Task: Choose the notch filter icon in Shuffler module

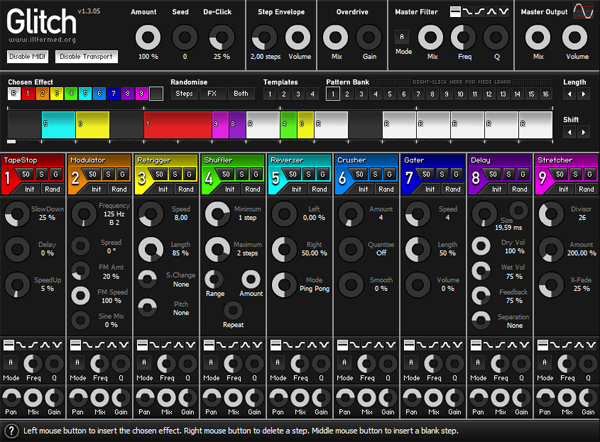Action: (x=257, y=345)
